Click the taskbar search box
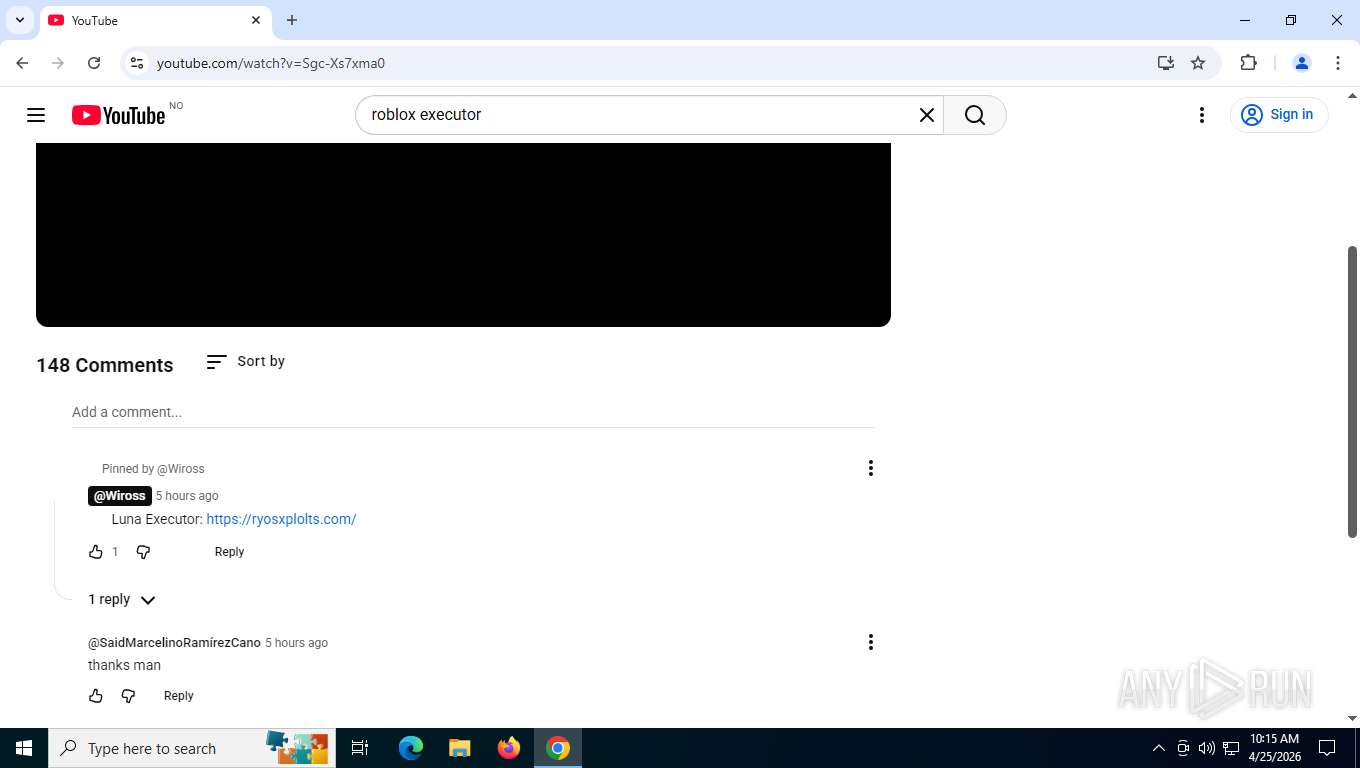The width and height of the screenshot is (1360, 768). 192,748
